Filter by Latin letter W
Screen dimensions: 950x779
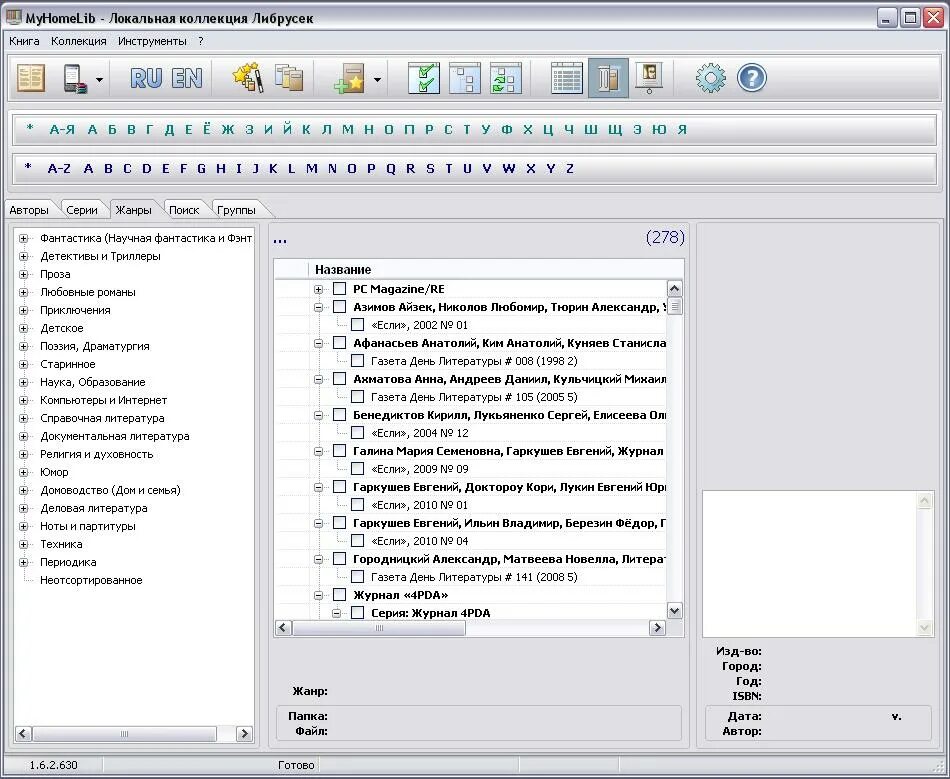509,168
